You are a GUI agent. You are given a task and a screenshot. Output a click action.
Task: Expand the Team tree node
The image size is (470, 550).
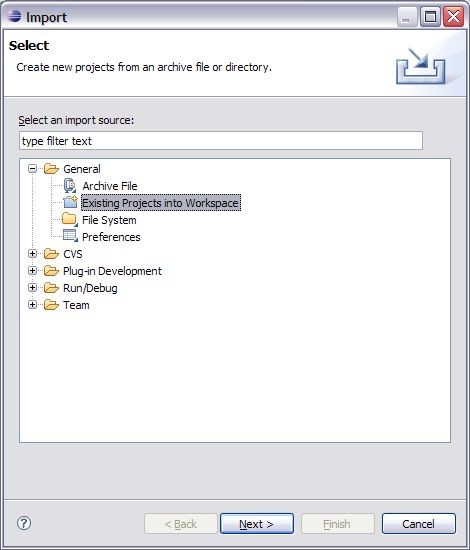tap(32, 305)
